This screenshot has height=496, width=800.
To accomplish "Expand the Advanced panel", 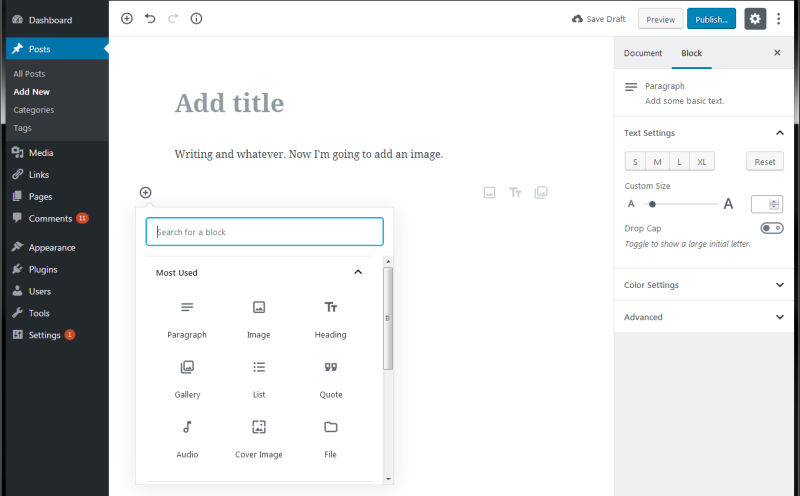I will pyautogui.click(x=704, y=317).
